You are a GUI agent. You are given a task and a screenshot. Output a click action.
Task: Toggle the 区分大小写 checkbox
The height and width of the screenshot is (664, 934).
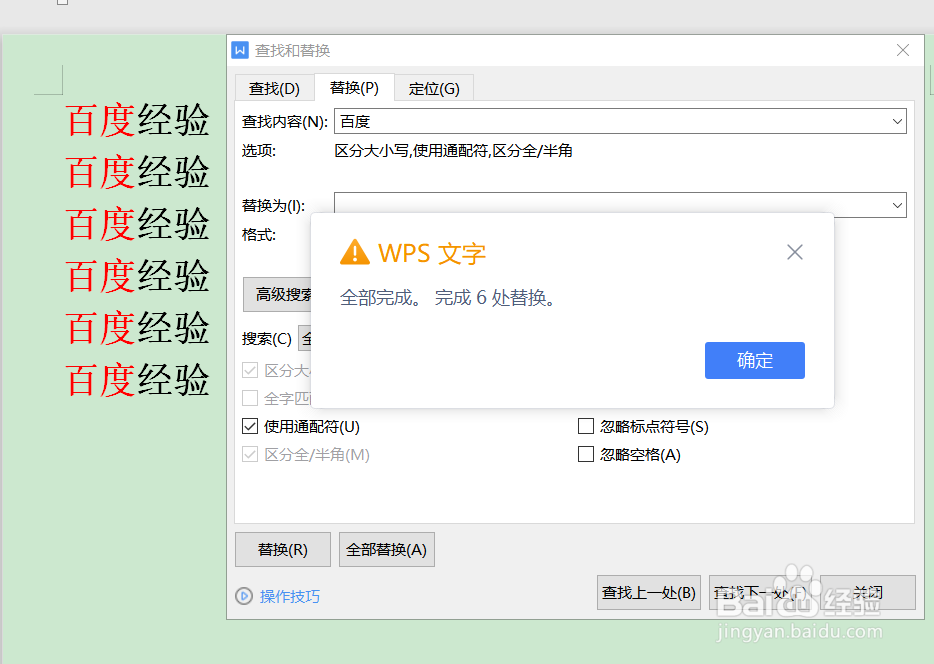point(250,370)
